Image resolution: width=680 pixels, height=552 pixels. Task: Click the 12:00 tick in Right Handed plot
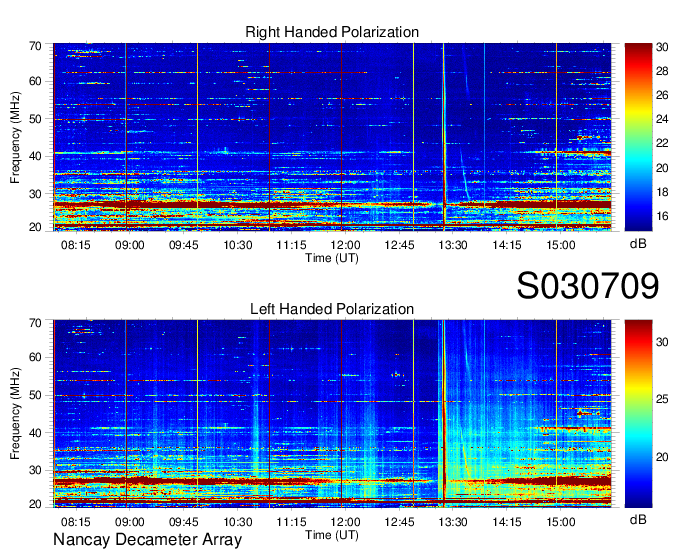point(345,245)
